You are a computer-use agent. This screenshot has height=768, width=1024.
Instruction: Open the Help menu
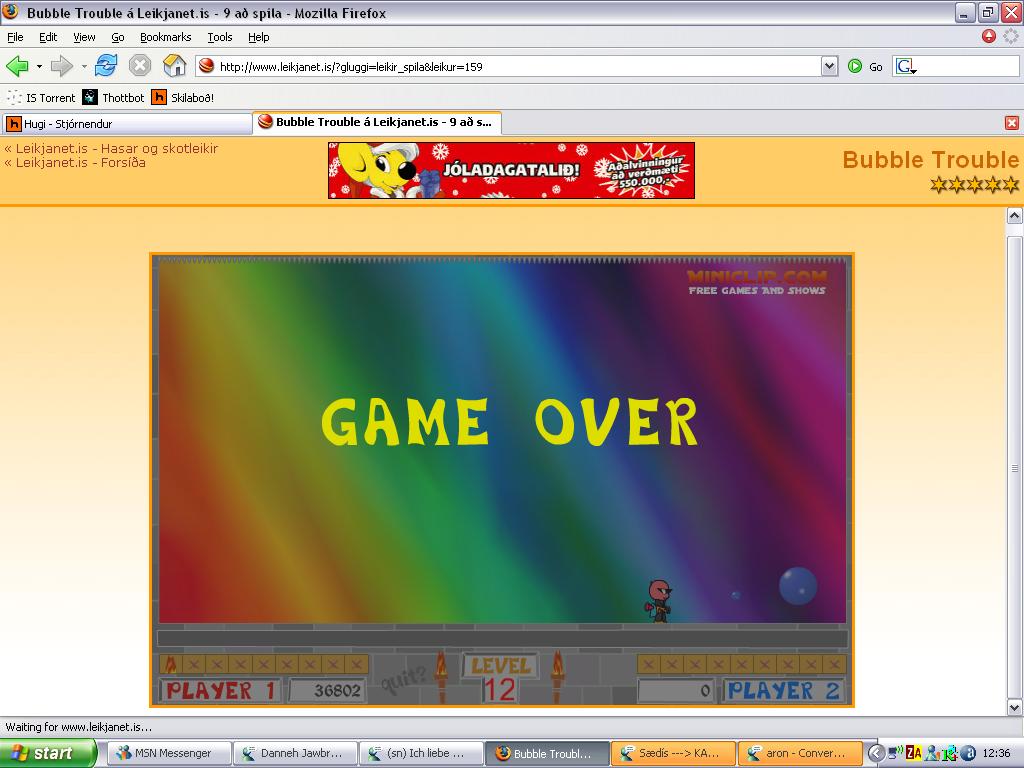[259, 37]
